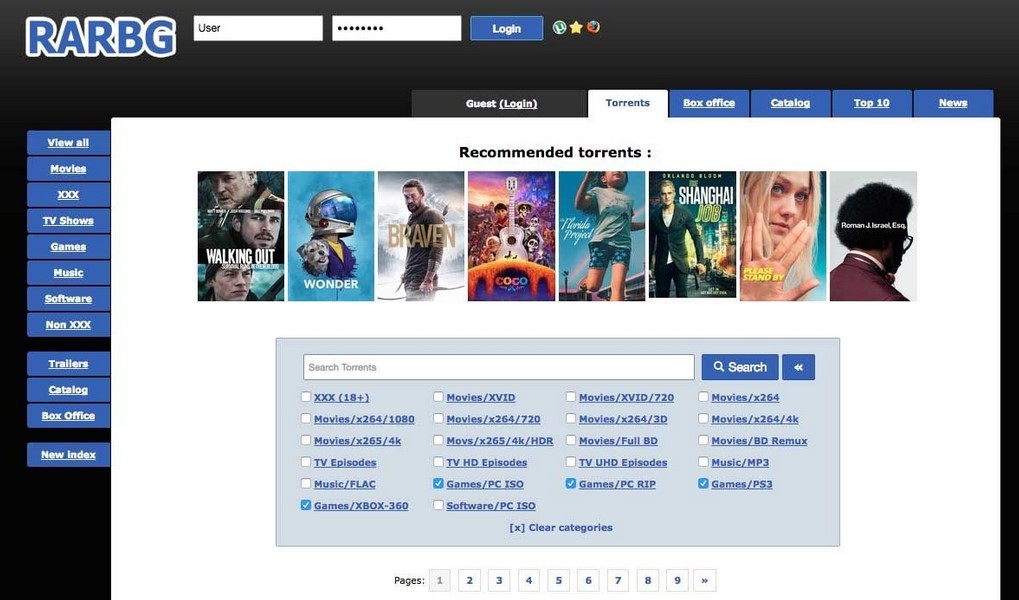Select Games in the left sidebar
This screenshot has height=600, width=1019.
(x=68, y=247)
